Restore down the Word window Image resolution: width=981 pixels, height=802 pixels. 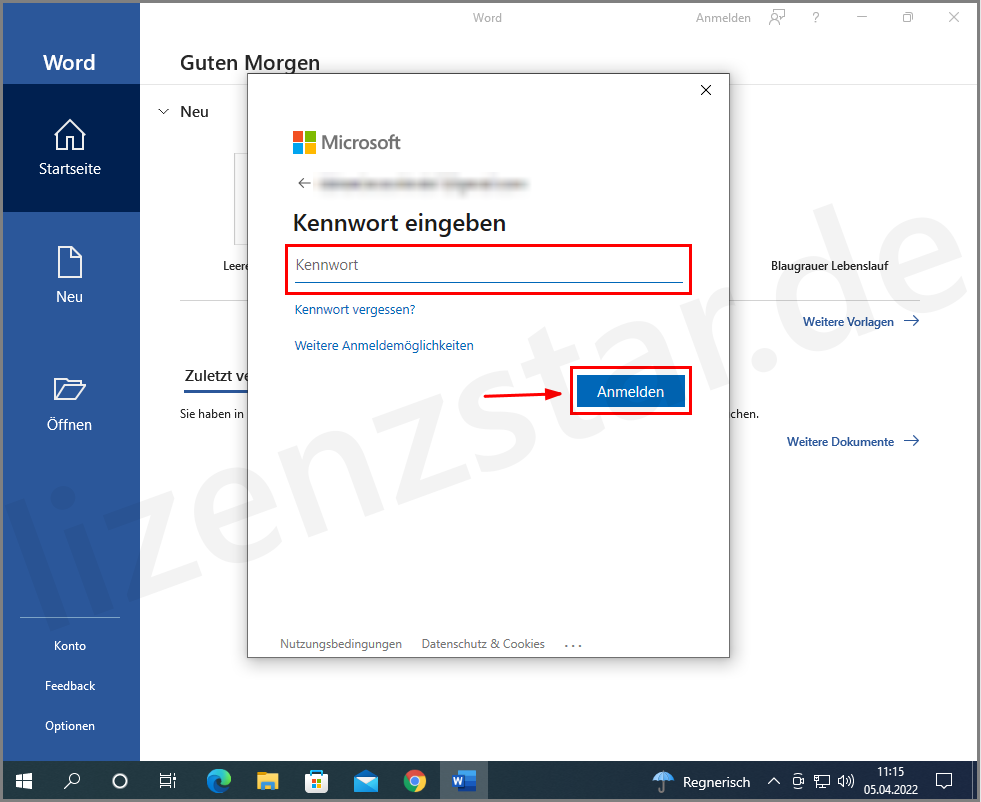point(908,18)
